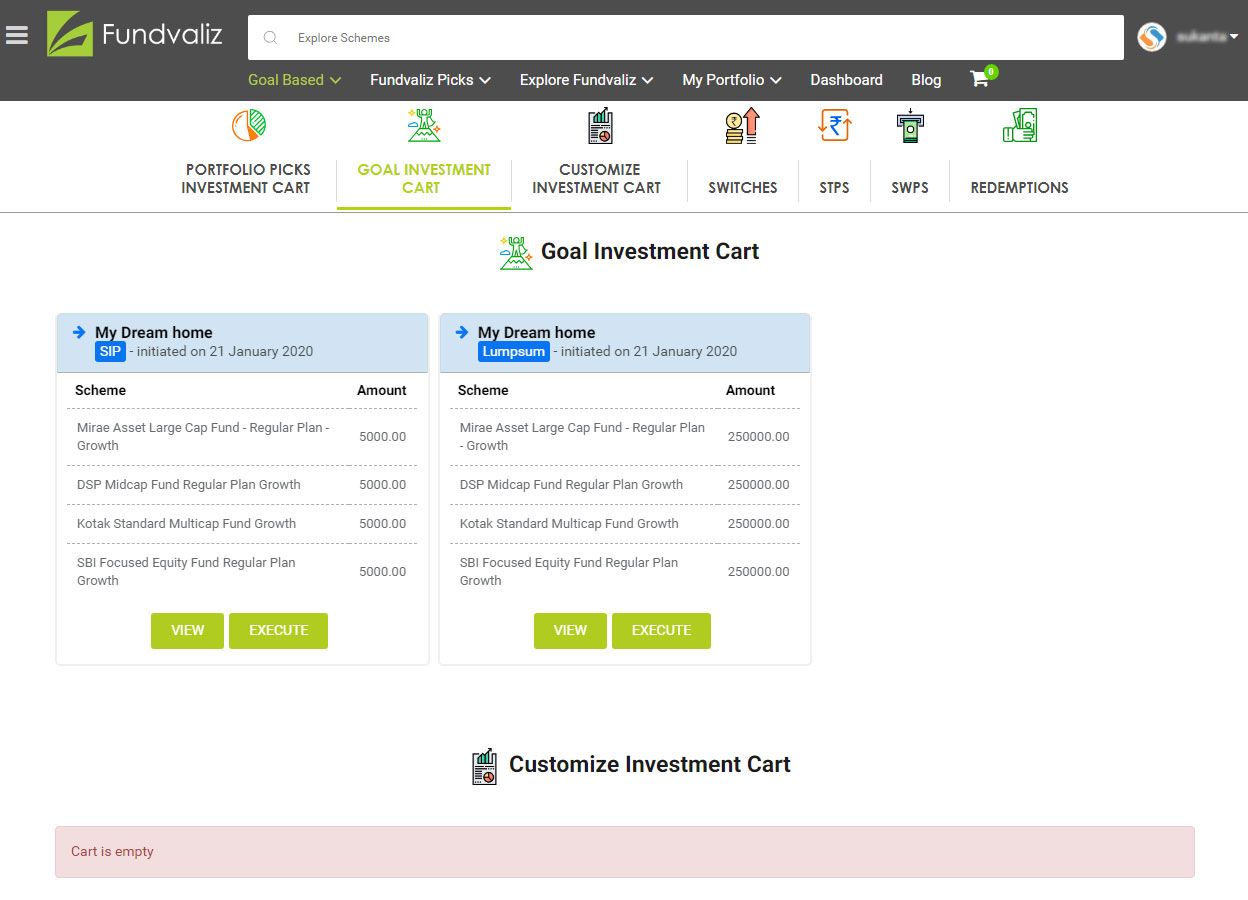The image size is (1248, 900).
Task: Click the SWPS ATM icon
Action: 910,125
